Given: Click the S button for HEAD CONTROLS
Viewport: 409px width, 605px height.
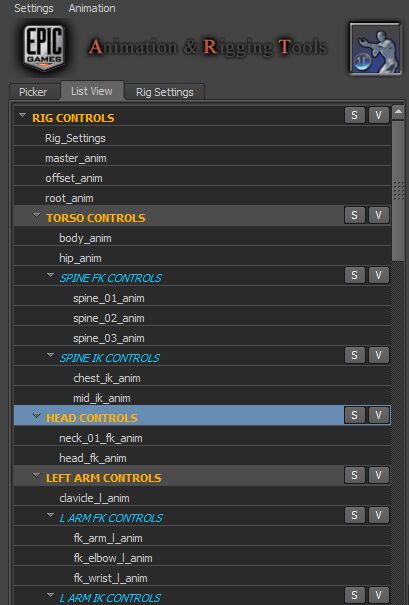Looking at the screenshot, I should click(355, 416).
